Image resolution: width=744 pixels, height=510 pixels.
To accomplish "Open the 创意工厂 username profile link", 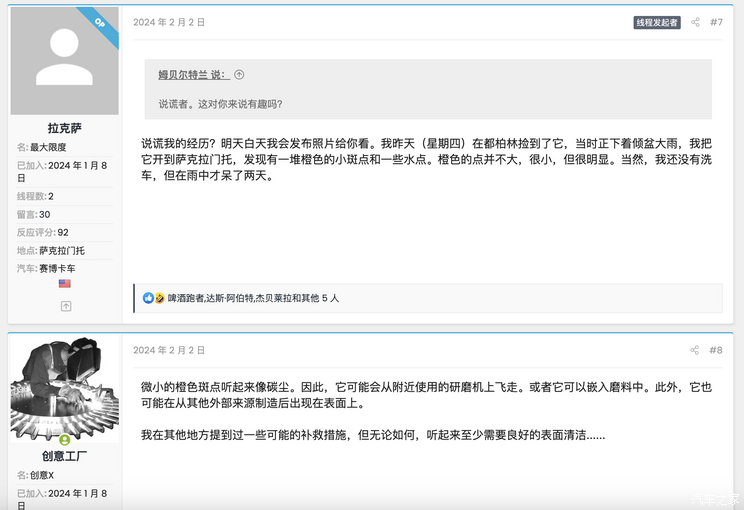I will tap(65, 456).
